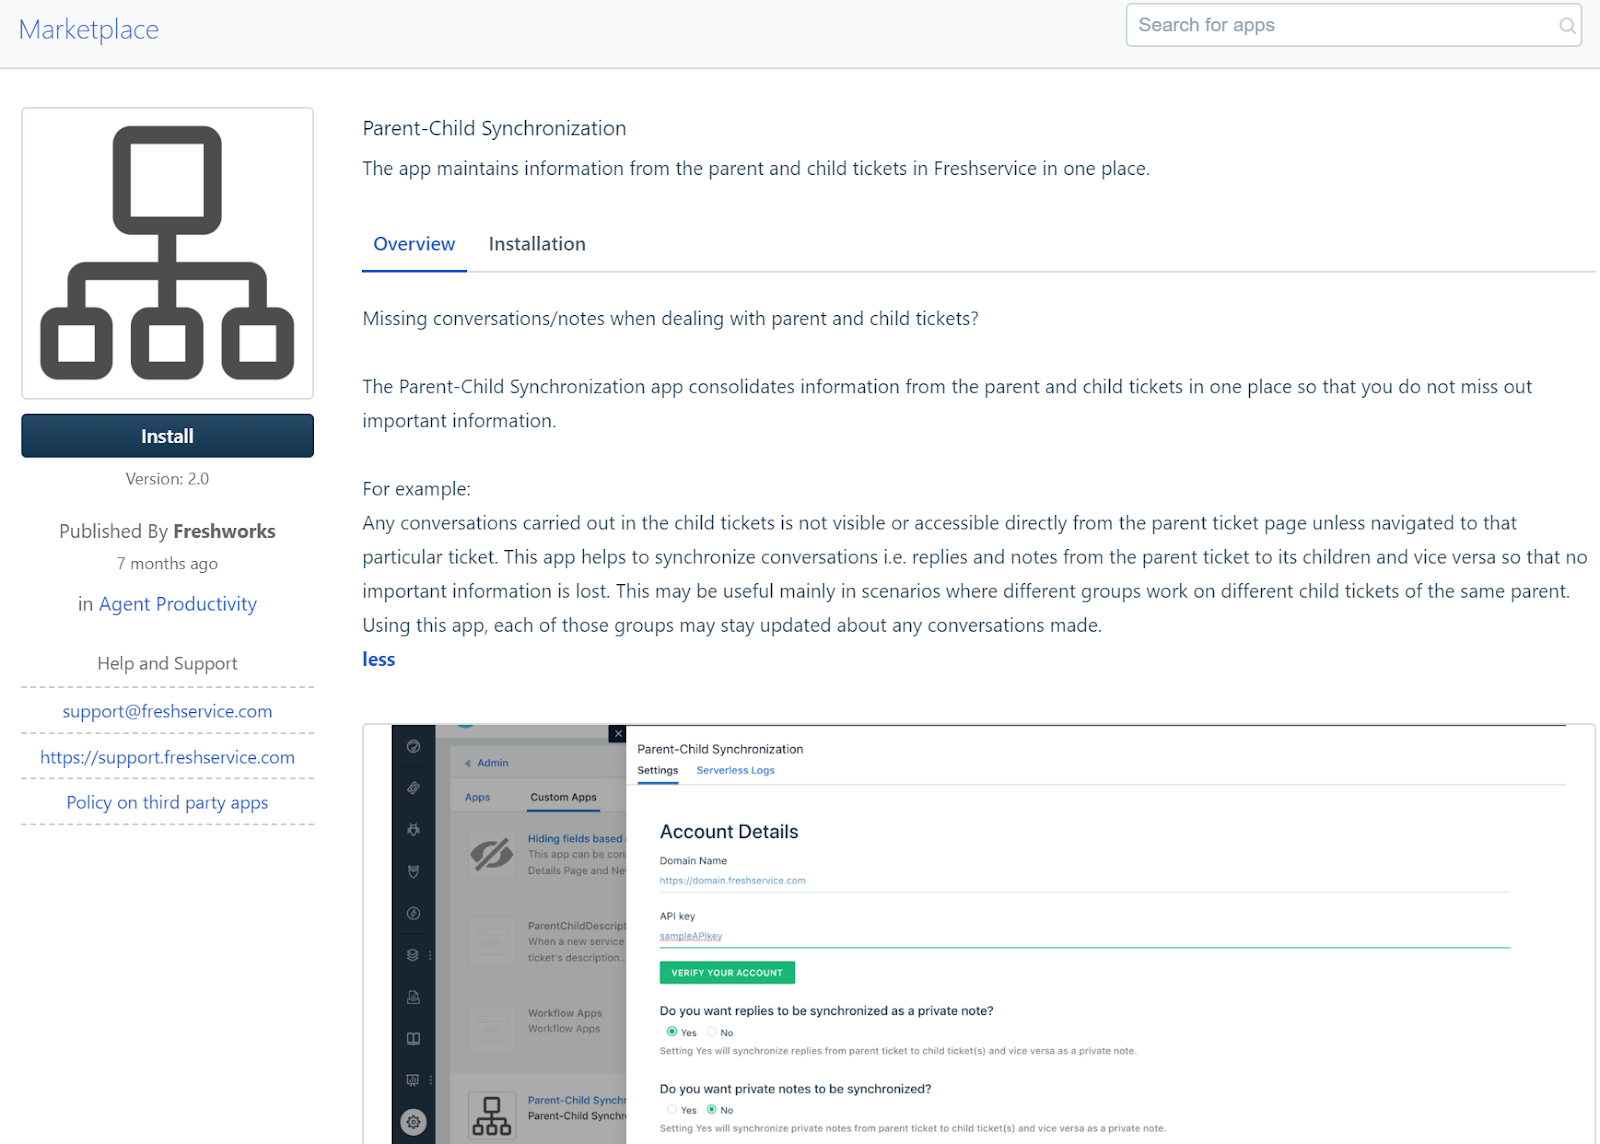Click the Parent-Child Synchronization app logo
This screenshot has width=1600, height=1144.
(x=167, y=253)
